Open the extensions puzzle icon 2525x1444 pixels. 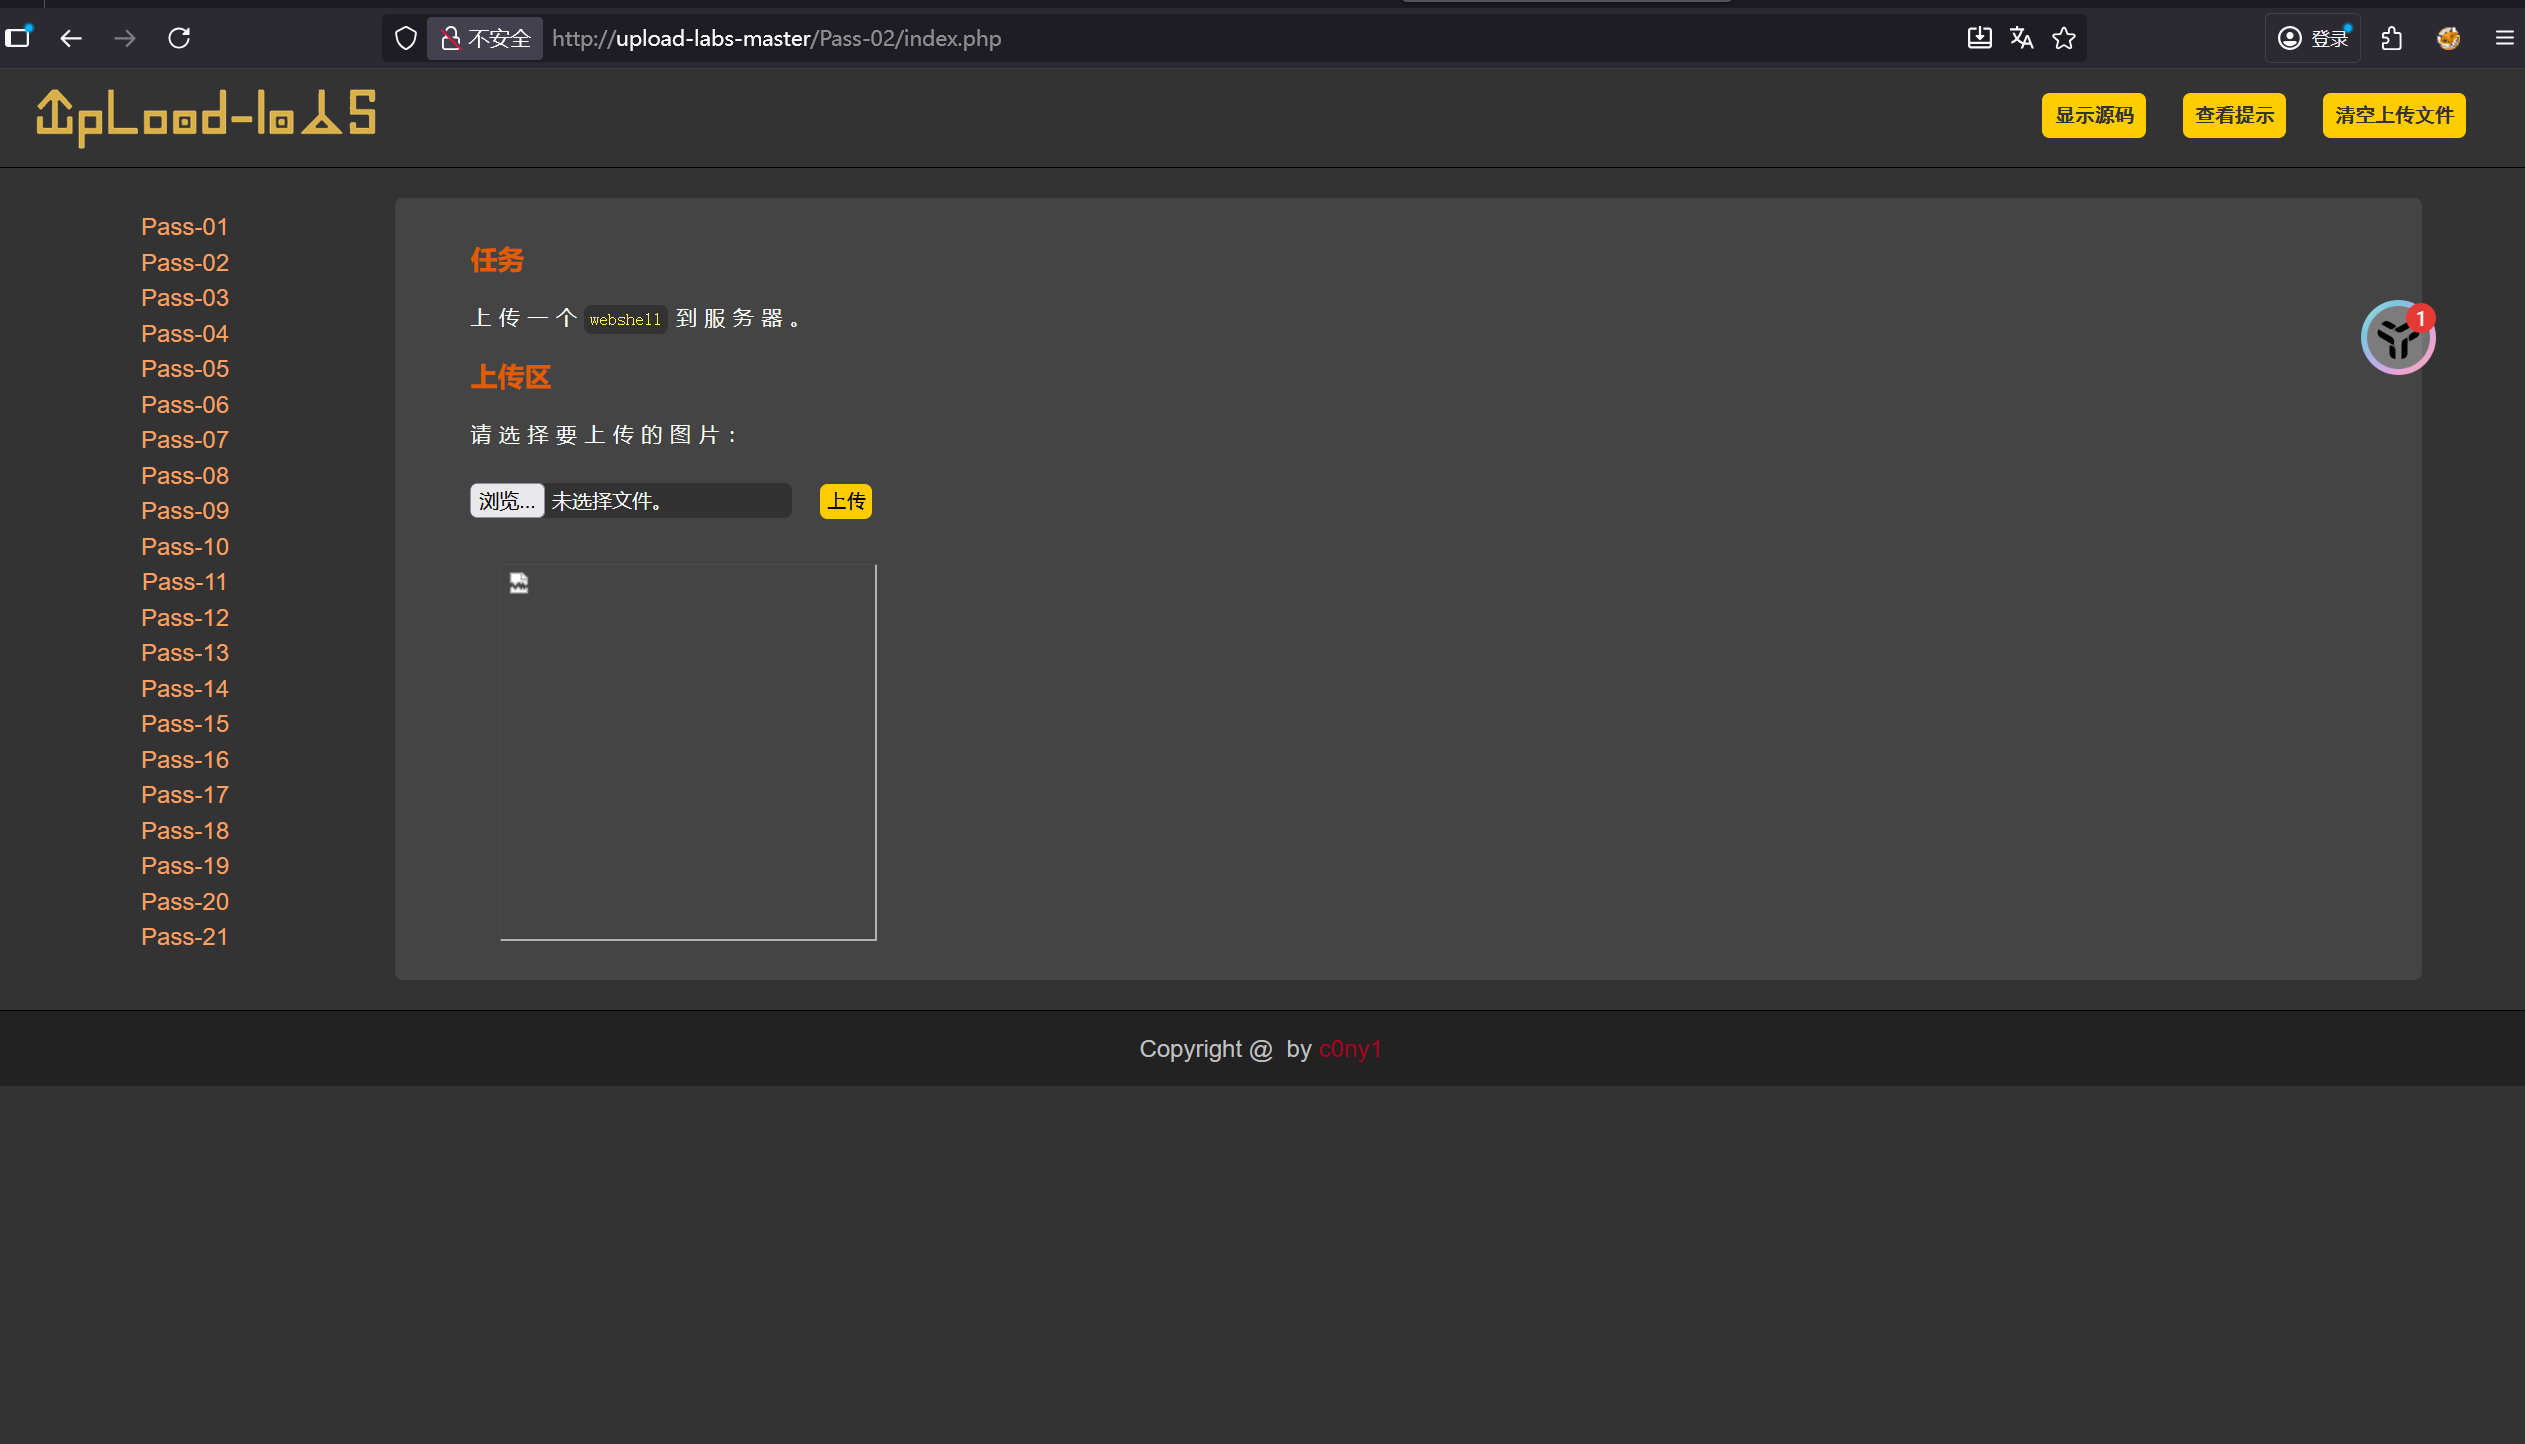[2391, 38]
